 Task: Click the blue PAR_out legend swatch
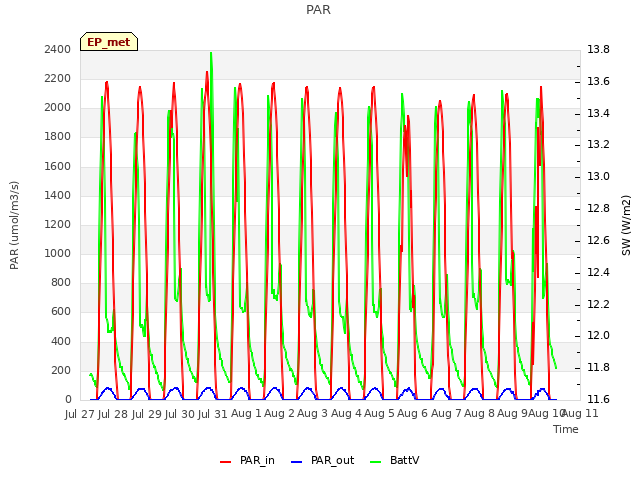pyautogui.click(x=297, y=462)
